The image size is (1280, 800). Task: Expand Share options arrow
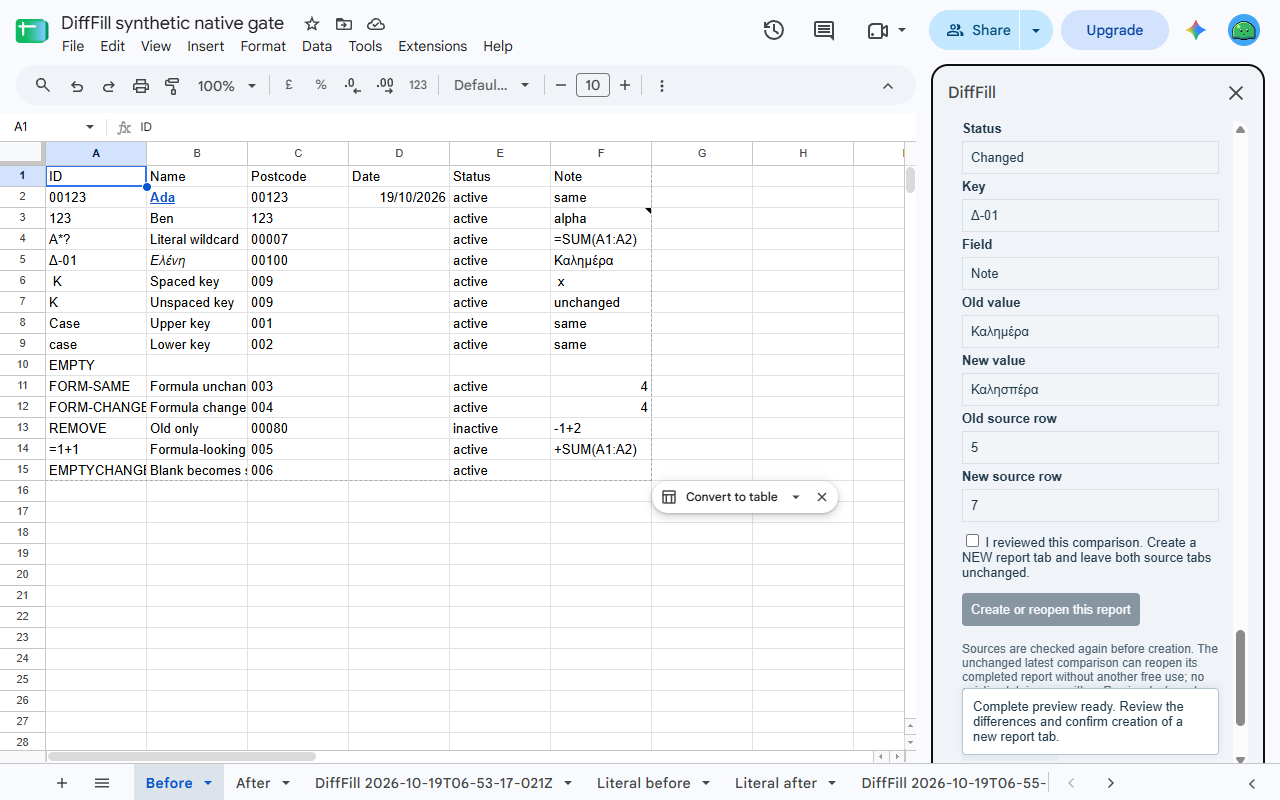(1036, 30)
